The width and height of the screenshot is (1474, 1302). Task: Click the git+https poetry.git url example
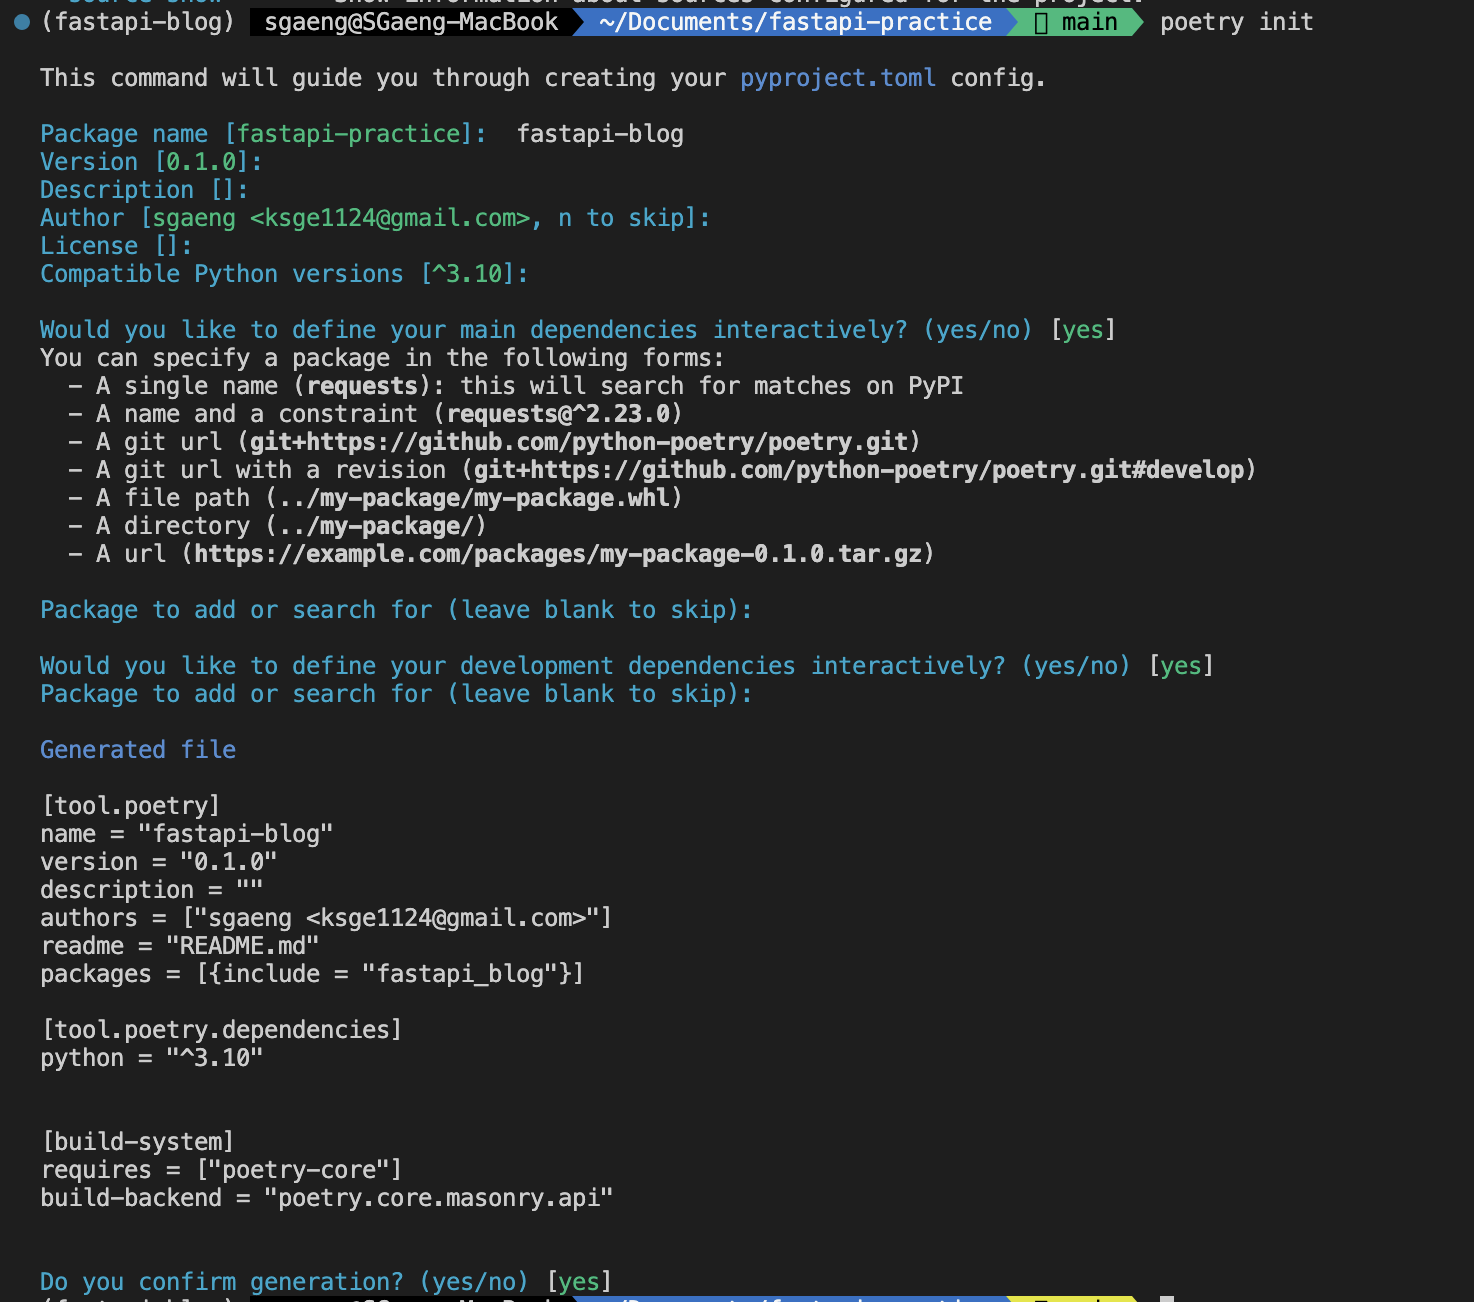coord(579,442)
